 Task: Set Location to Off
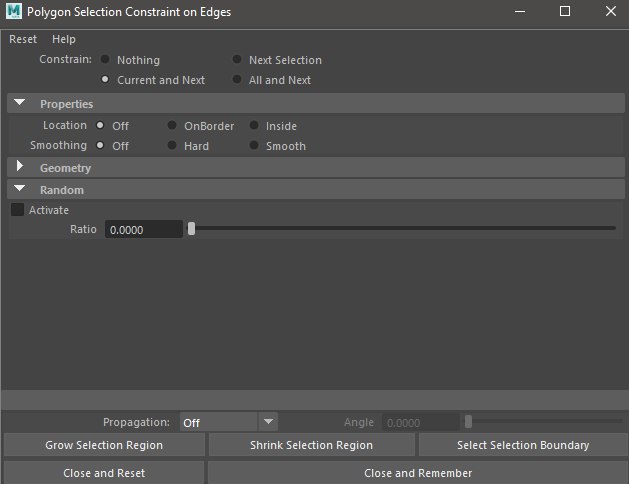100,126
